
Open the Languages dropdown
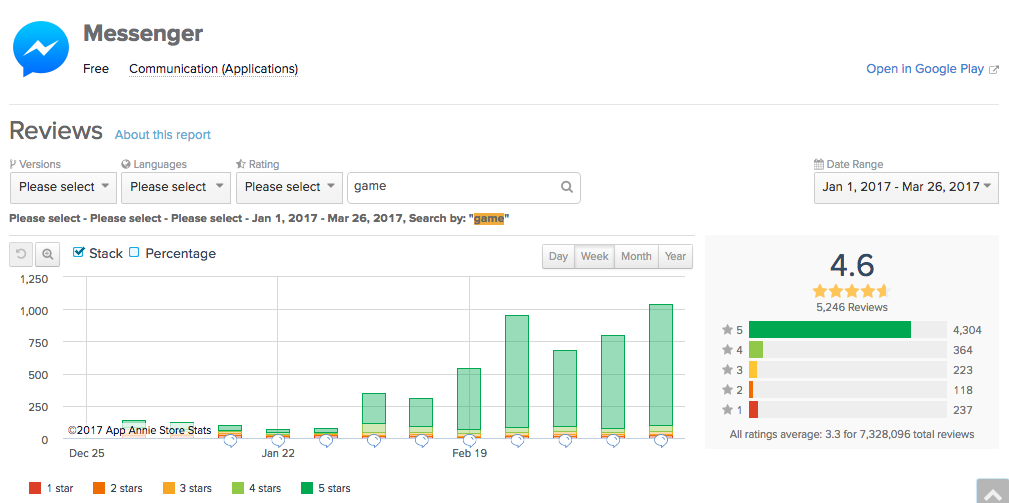click(x=176, y=187)
